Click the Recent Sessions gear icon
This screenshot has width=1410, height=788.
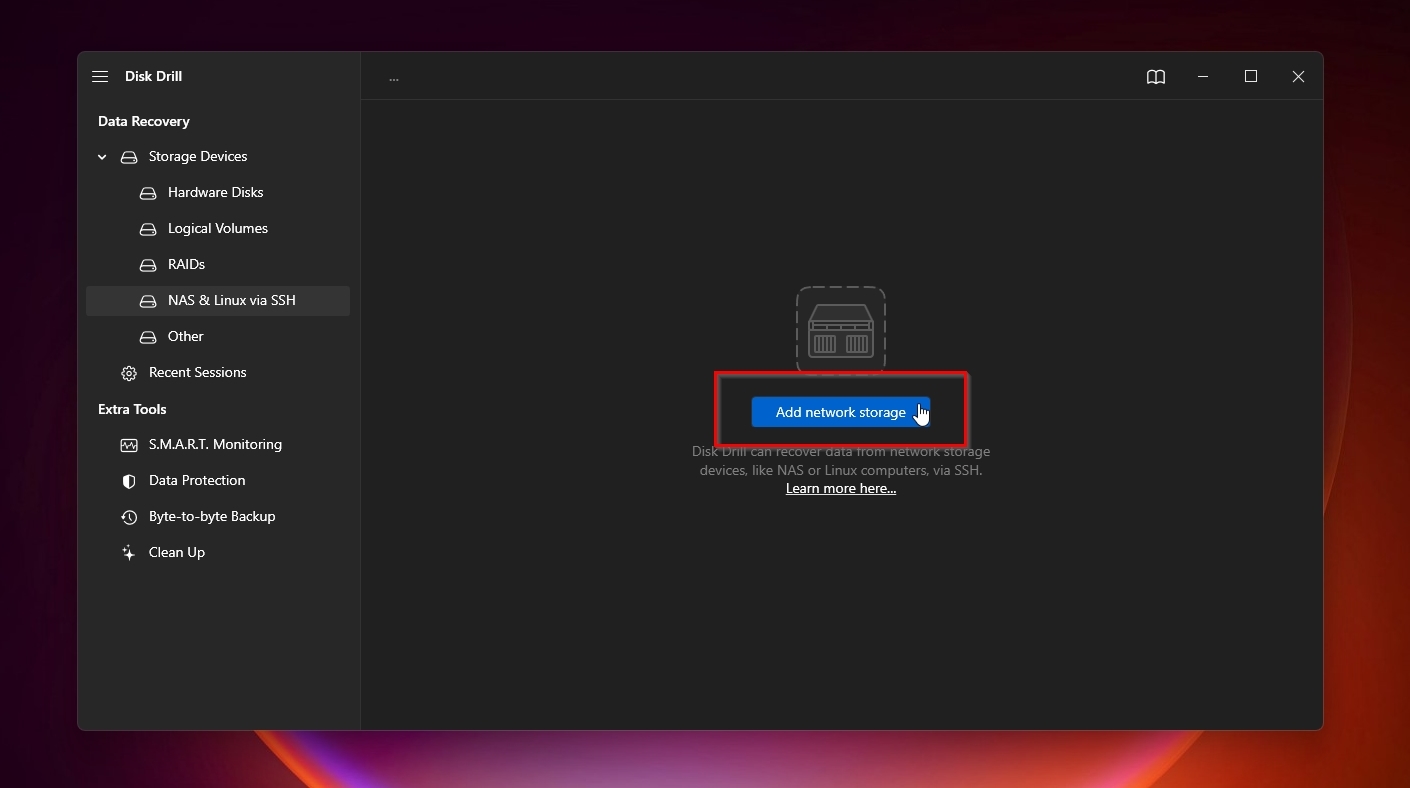(x=129, y=373)
